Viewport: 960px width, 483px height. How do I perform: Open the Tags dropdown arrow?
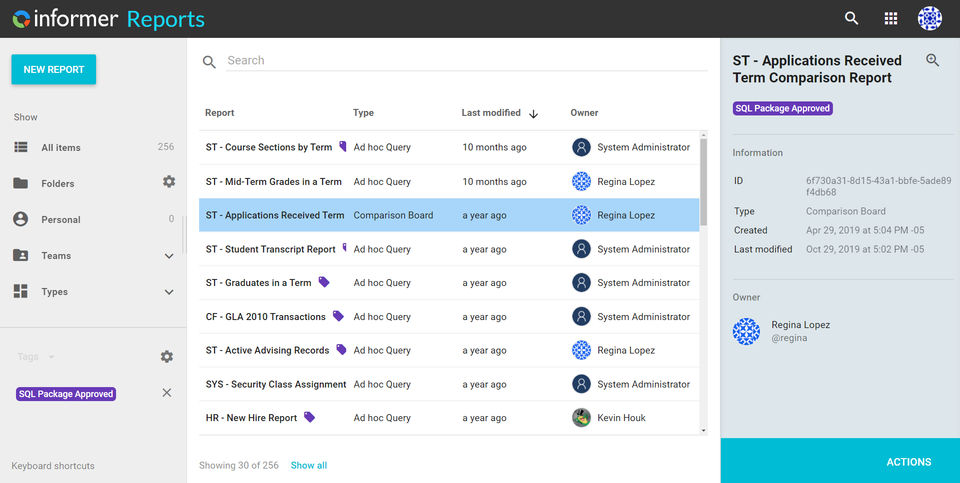click(51, 357)
